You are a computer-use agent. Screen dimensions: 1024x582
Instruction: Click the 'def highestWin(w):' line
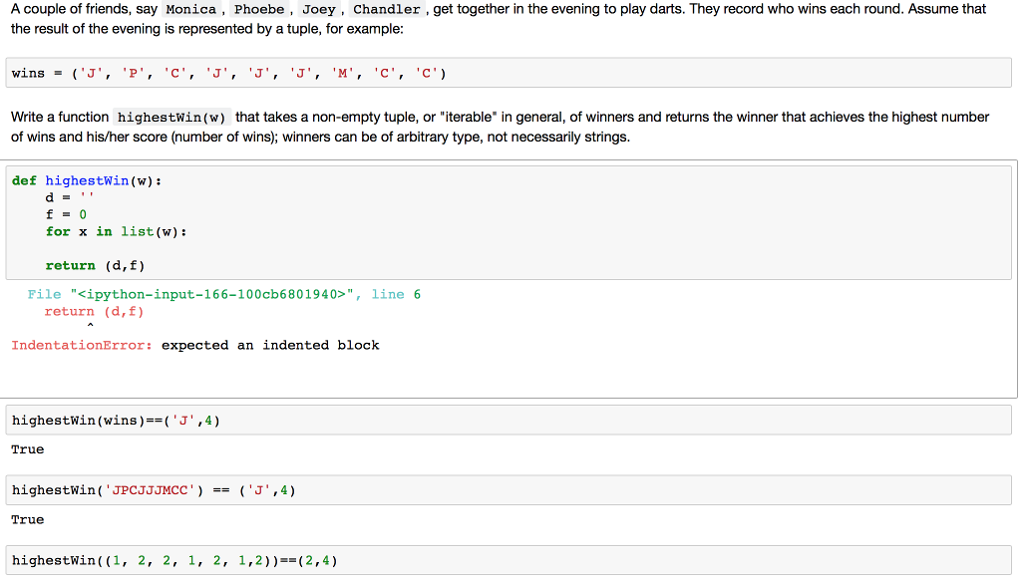(x=87, y=180)
